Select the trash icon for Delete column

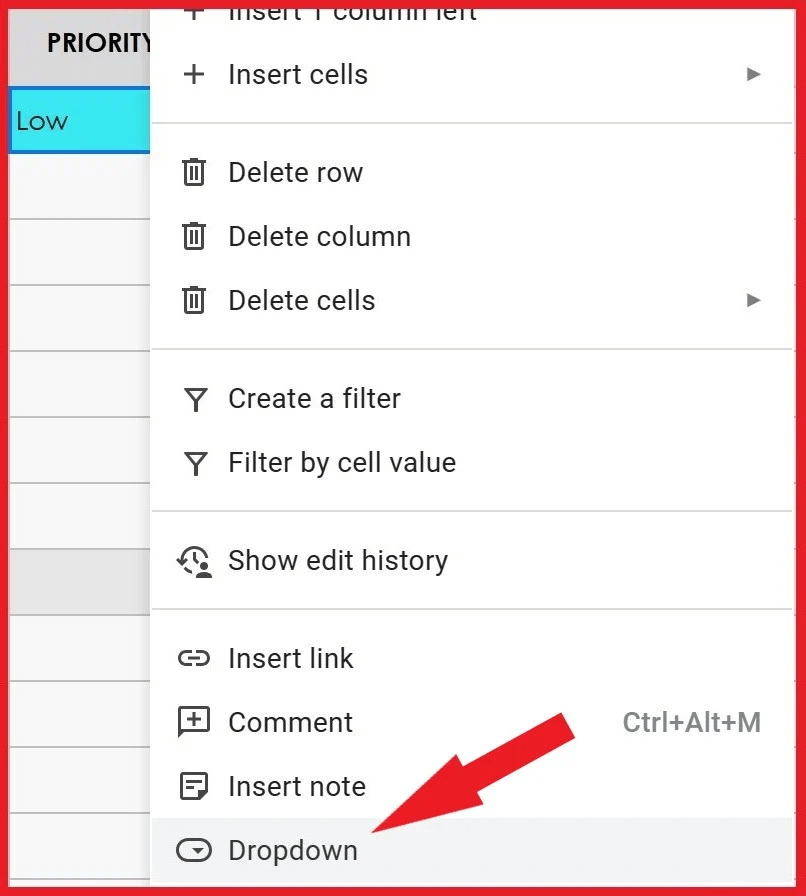[194, 237]
